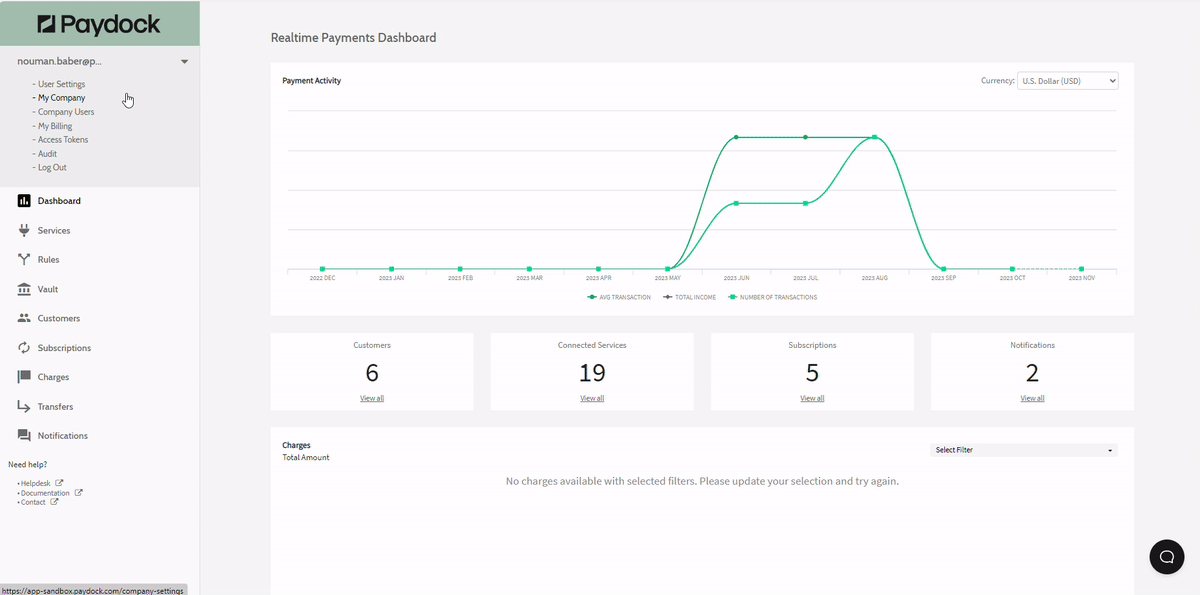This screenshot has width=1200, height=595.
Task: Open the chat support widget
Action: 1166,557
